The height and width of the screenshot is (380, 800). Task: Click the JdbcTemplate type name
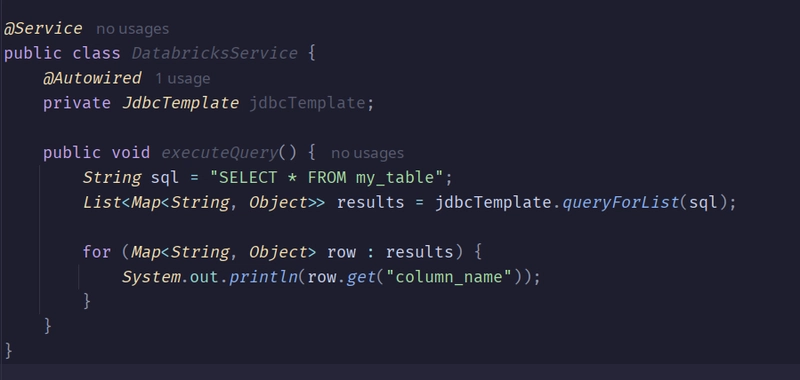181,103
